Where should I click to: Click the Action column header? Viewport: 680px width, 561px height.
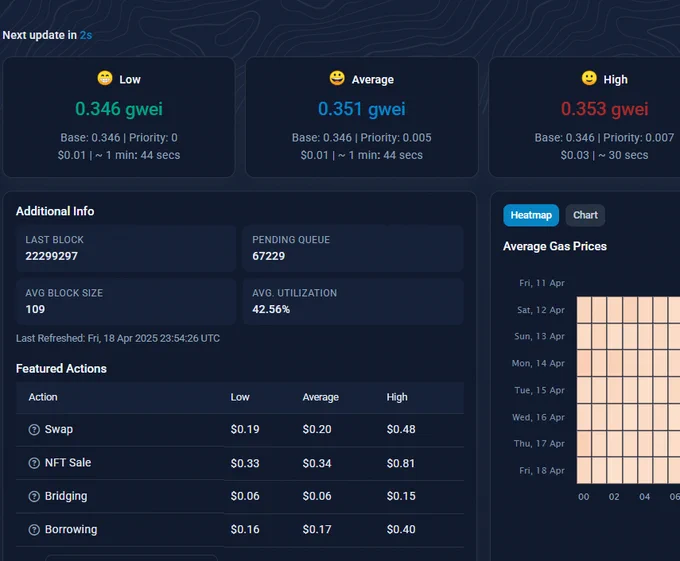pyautogui.click(x=43, y=397)
